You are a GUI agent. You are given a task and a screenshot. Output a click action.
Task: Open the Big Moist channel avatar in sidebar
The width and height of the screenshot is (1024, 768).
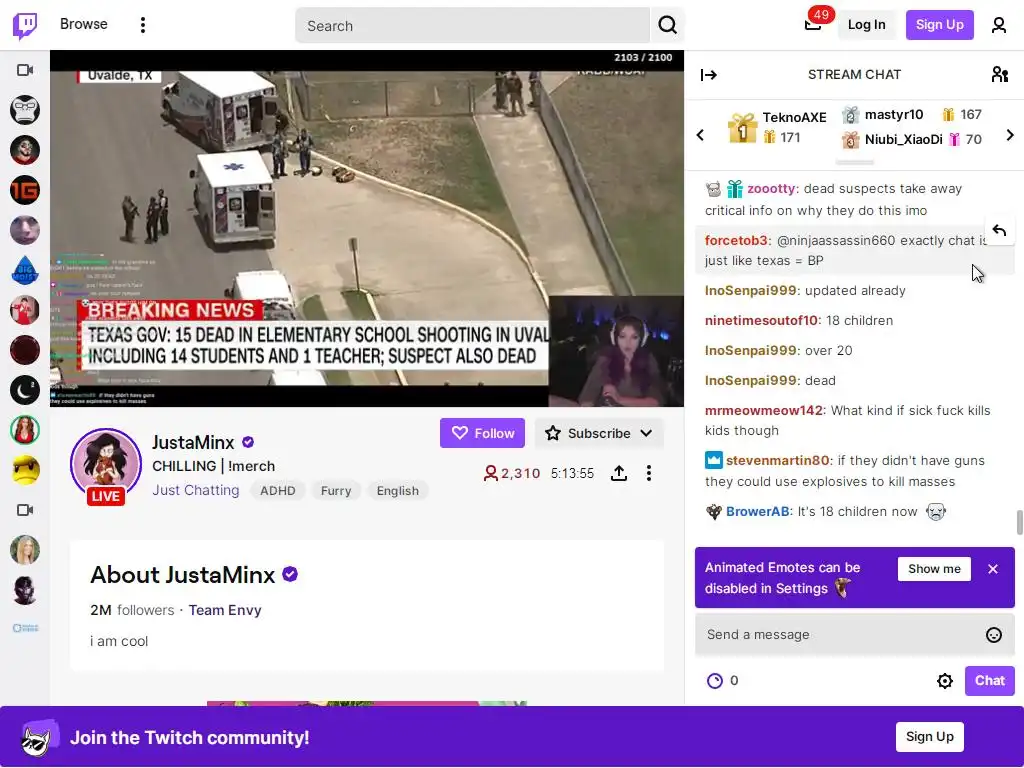25,270
